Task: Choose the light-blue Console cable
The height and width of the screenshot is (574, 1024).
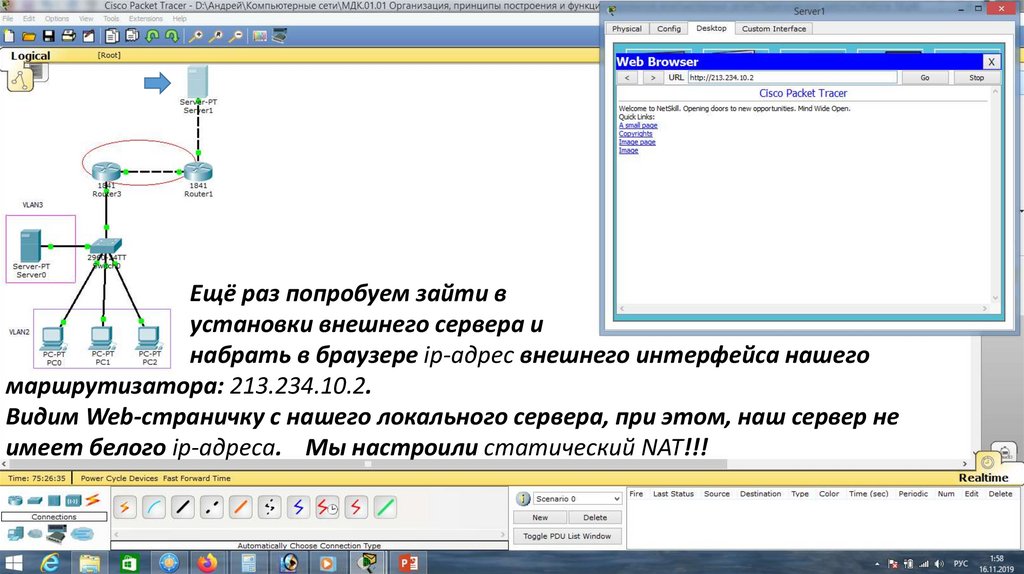Action: click(154, 507)
